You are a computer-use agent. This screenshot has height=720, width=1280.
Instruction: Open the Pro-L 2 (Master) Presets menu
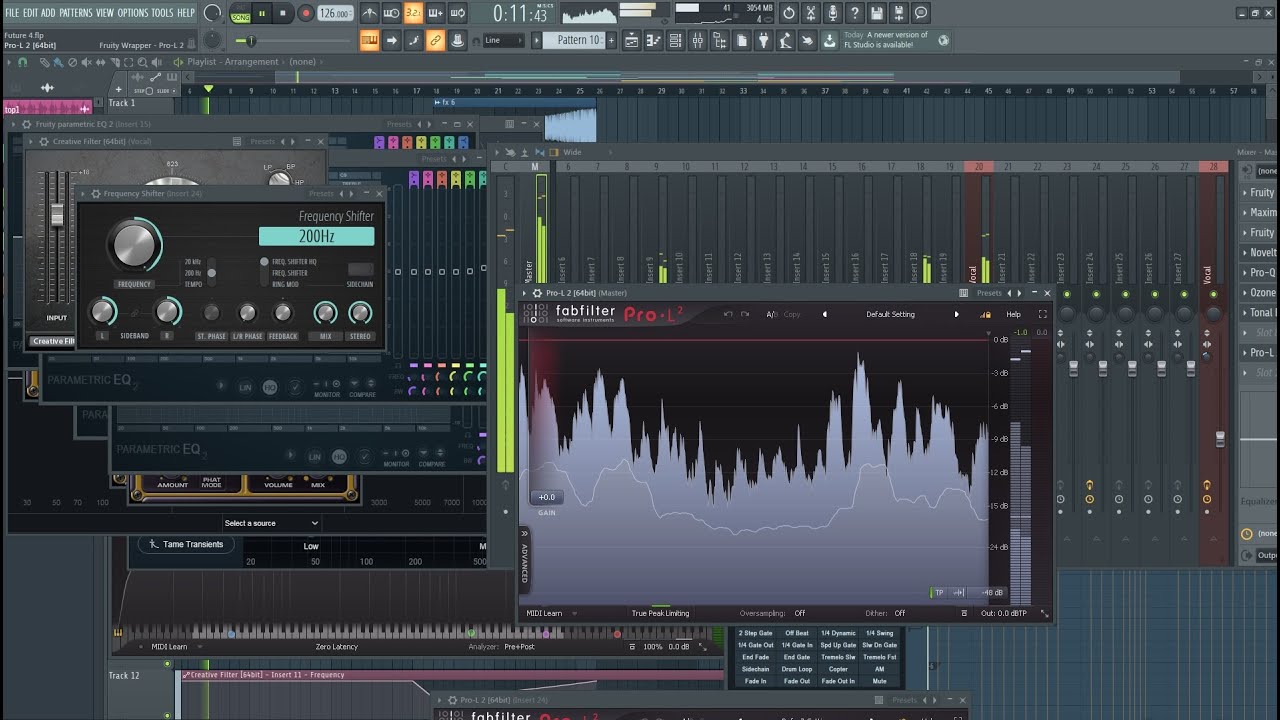[989, 293]
